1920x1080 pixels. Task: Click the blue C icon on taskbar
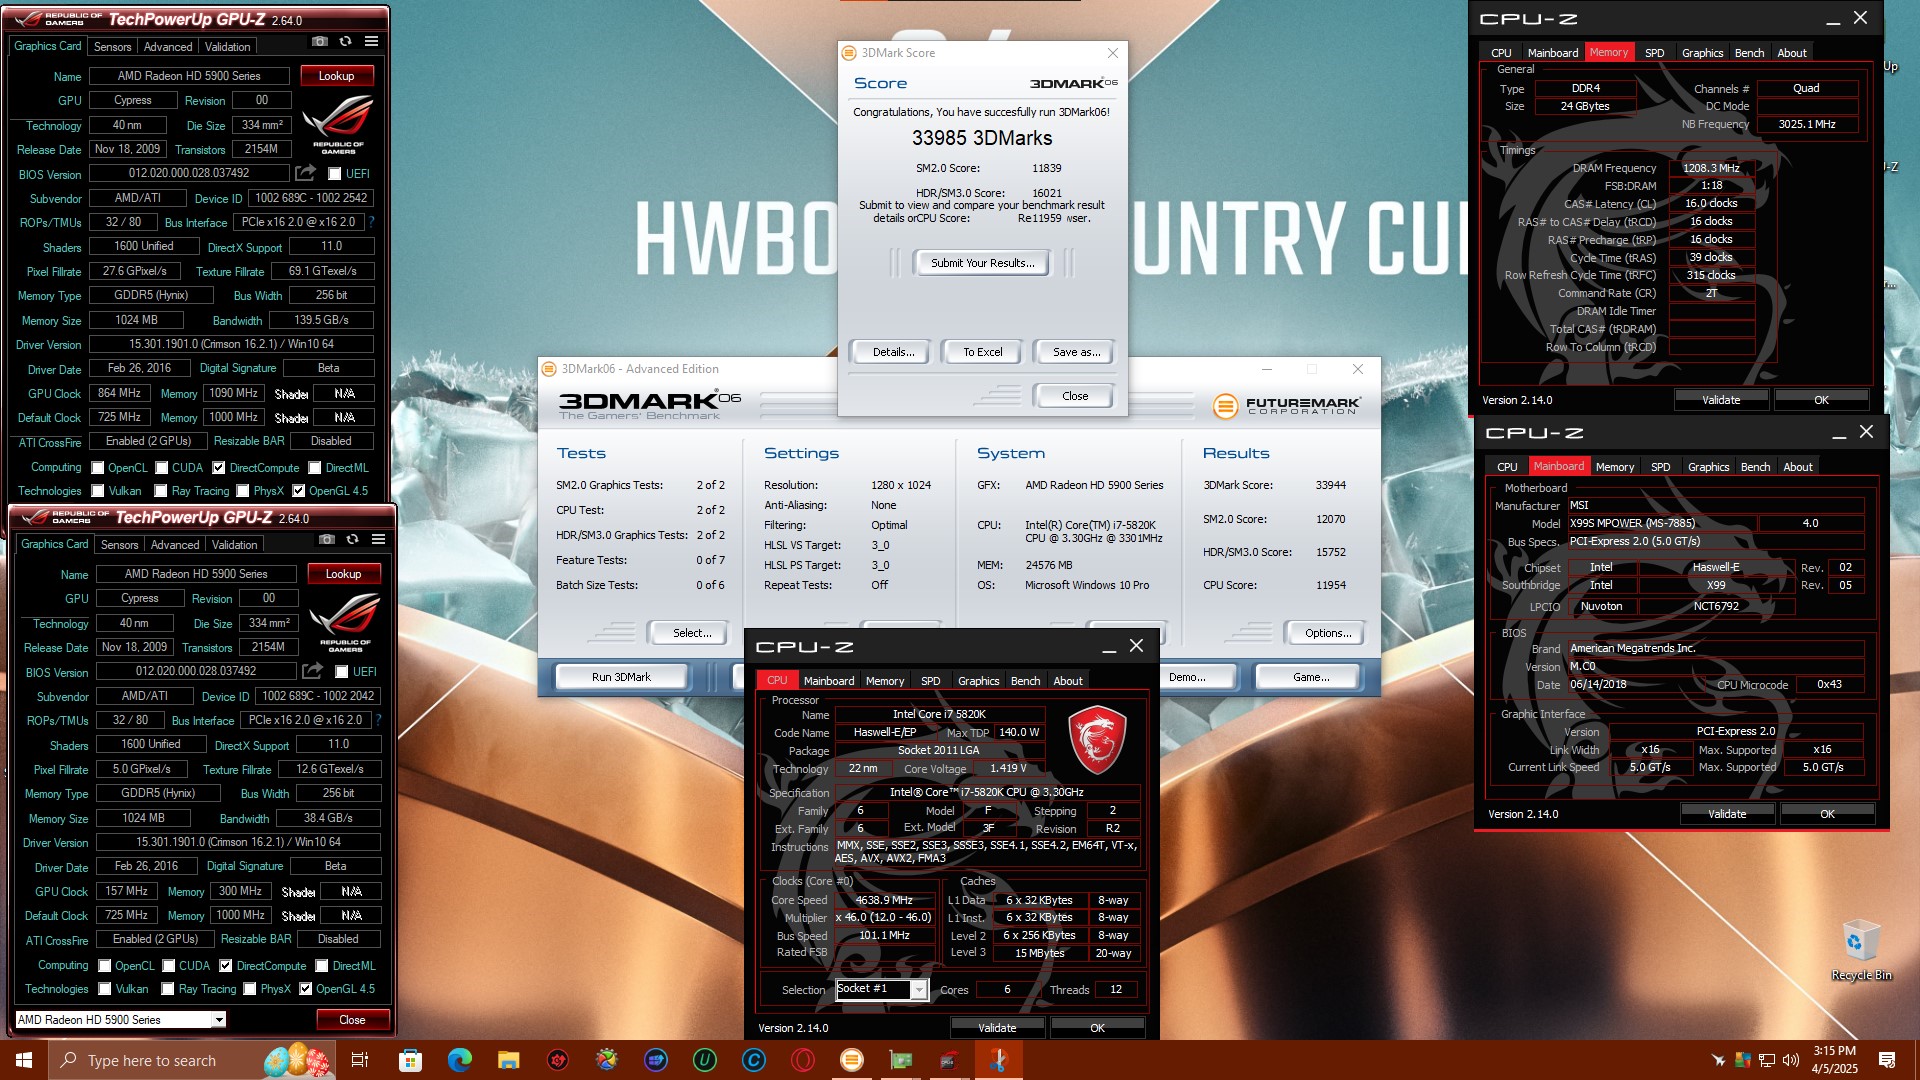tap(753, 1060)
